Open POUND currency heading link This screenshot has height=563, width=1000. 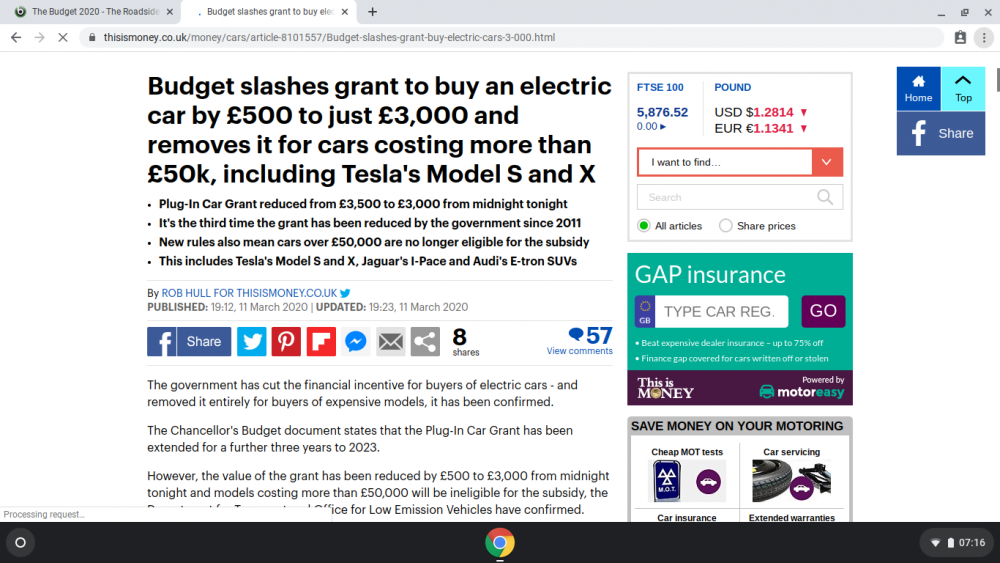point(733,87)
